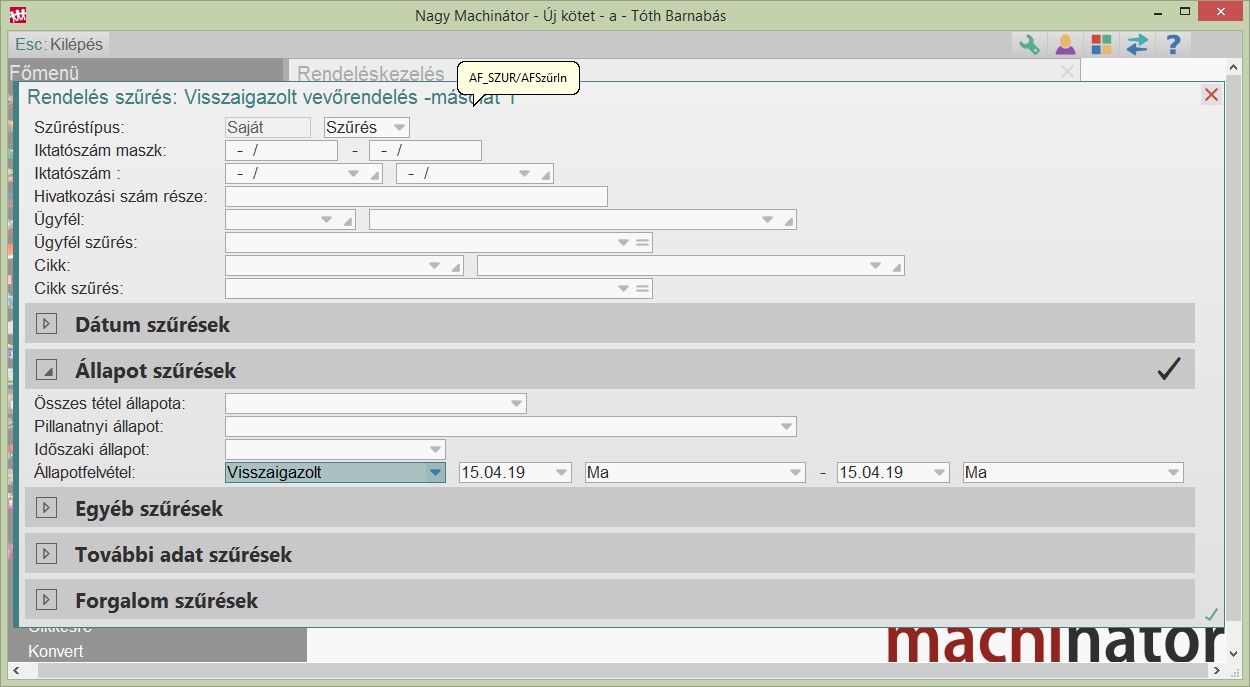This screenshot has height=687, width=1250.
Task: Open the first Iktatószám dropdown
Action: click(352, 174)
